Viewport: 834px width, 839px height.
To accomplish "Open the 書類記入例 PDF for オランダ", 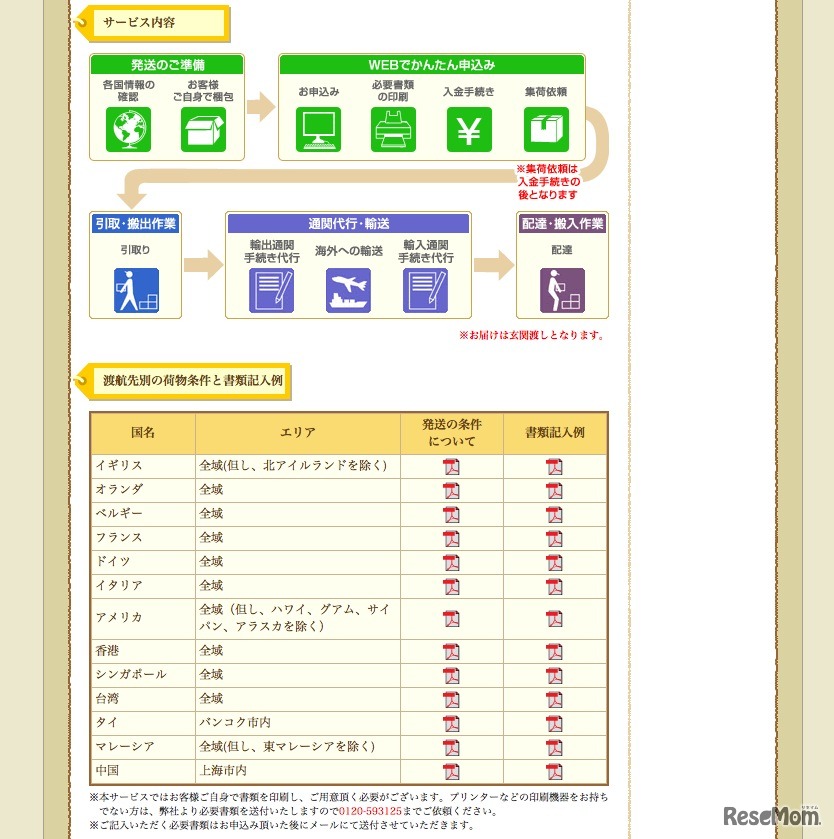I will pos(554,491).
